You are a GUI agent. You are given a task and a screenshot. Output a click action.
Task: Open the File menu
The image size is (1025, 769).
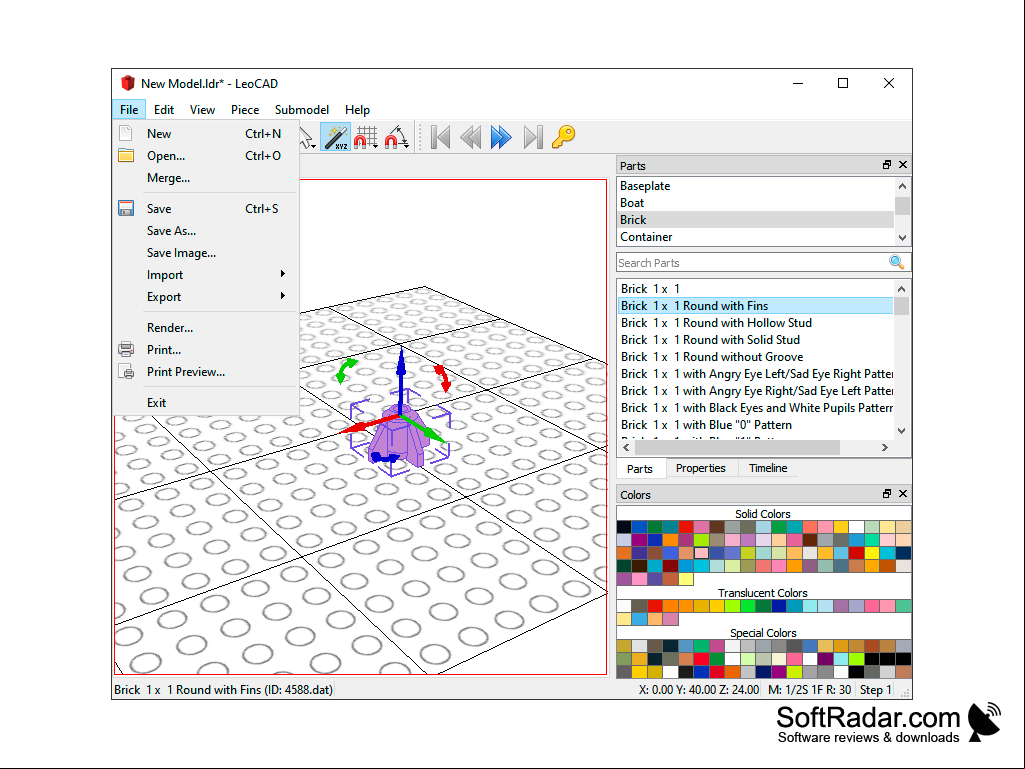(129, 110)
